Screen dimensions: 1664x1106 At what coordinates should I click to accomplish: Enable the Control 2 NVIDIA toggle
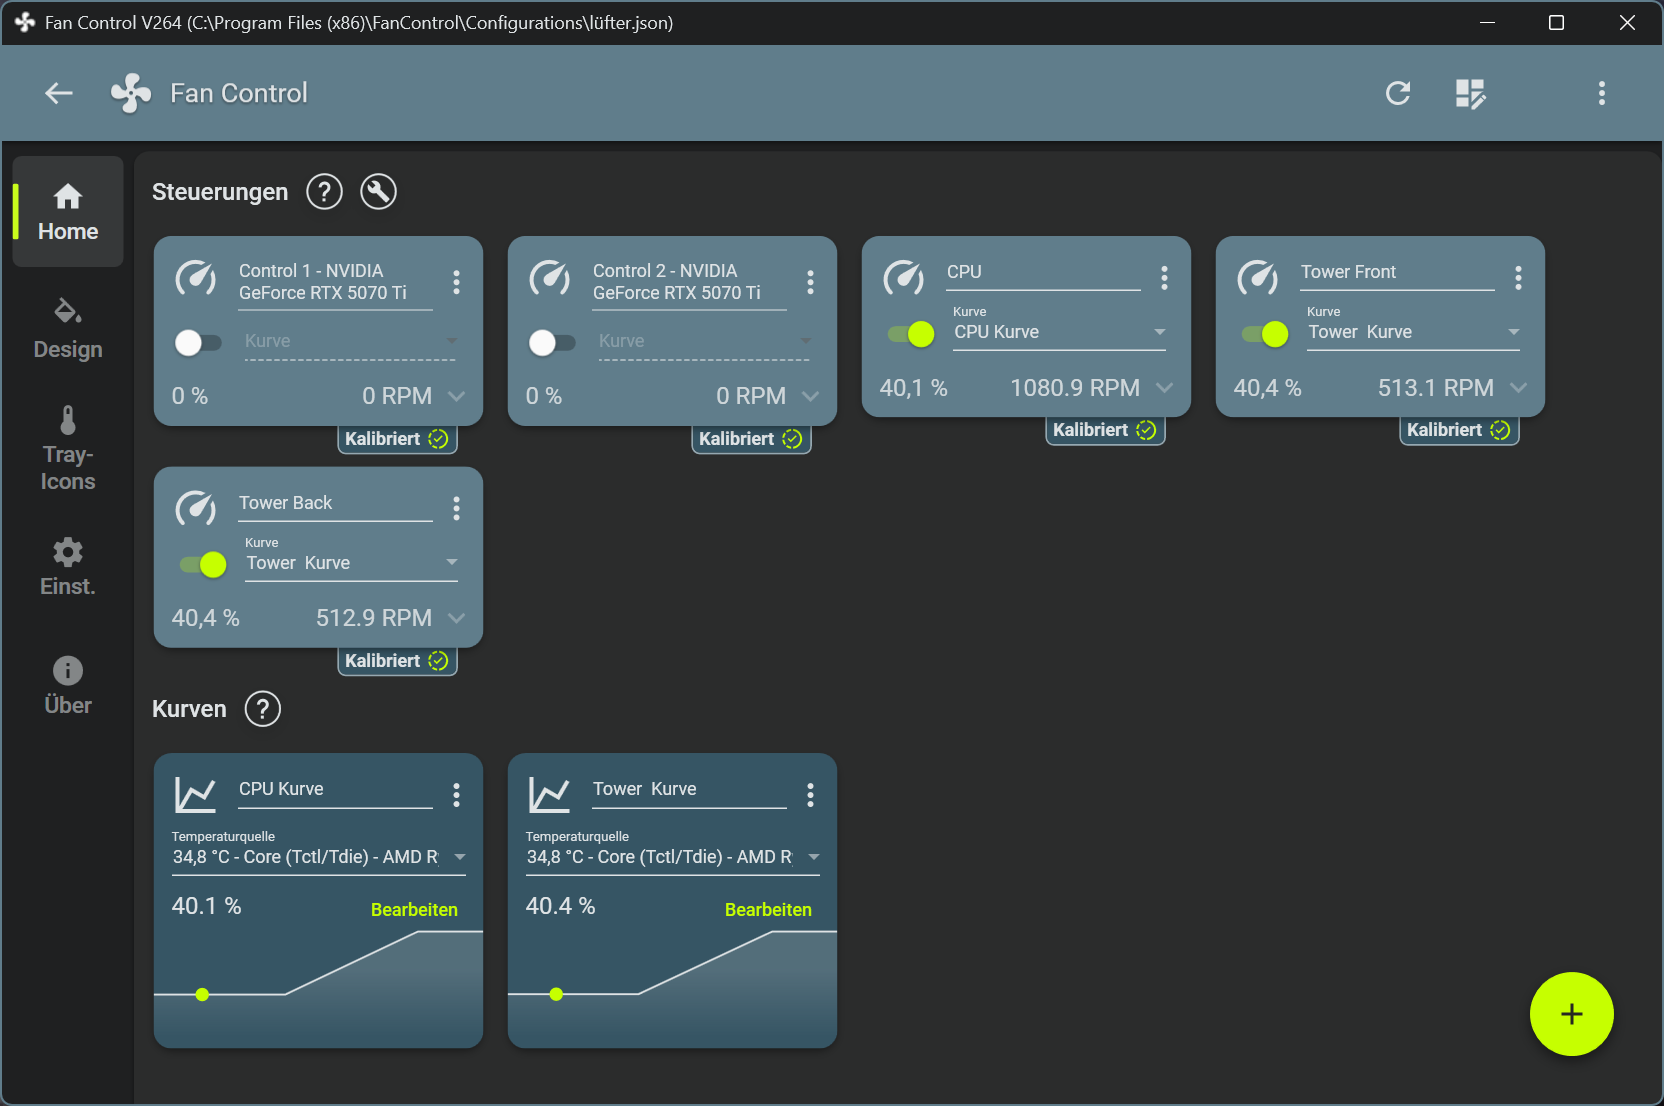[x=552, y=343]
